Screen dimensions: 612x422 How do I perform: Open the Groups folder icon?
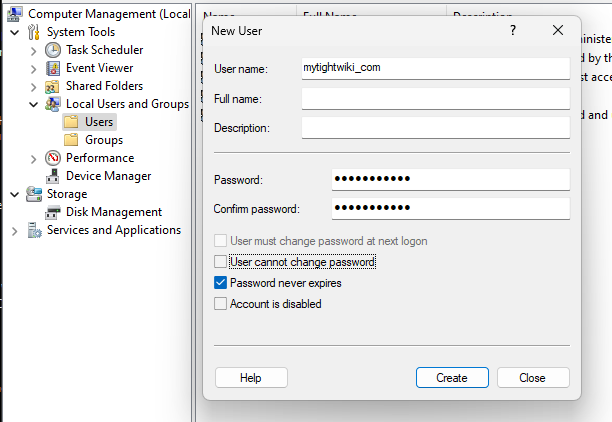tap(71, 140)
